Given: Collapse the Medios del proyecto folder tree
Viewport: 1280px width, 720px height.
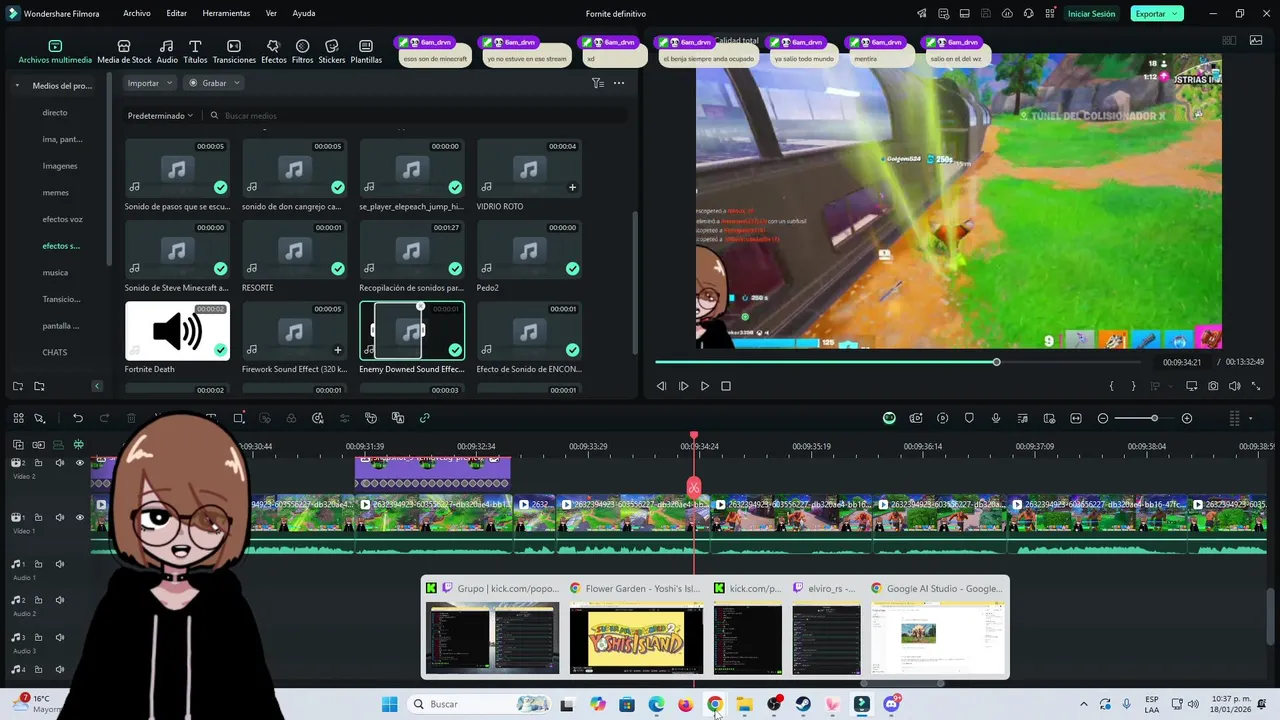Looking at the screenshot, I should coord(17,86).
